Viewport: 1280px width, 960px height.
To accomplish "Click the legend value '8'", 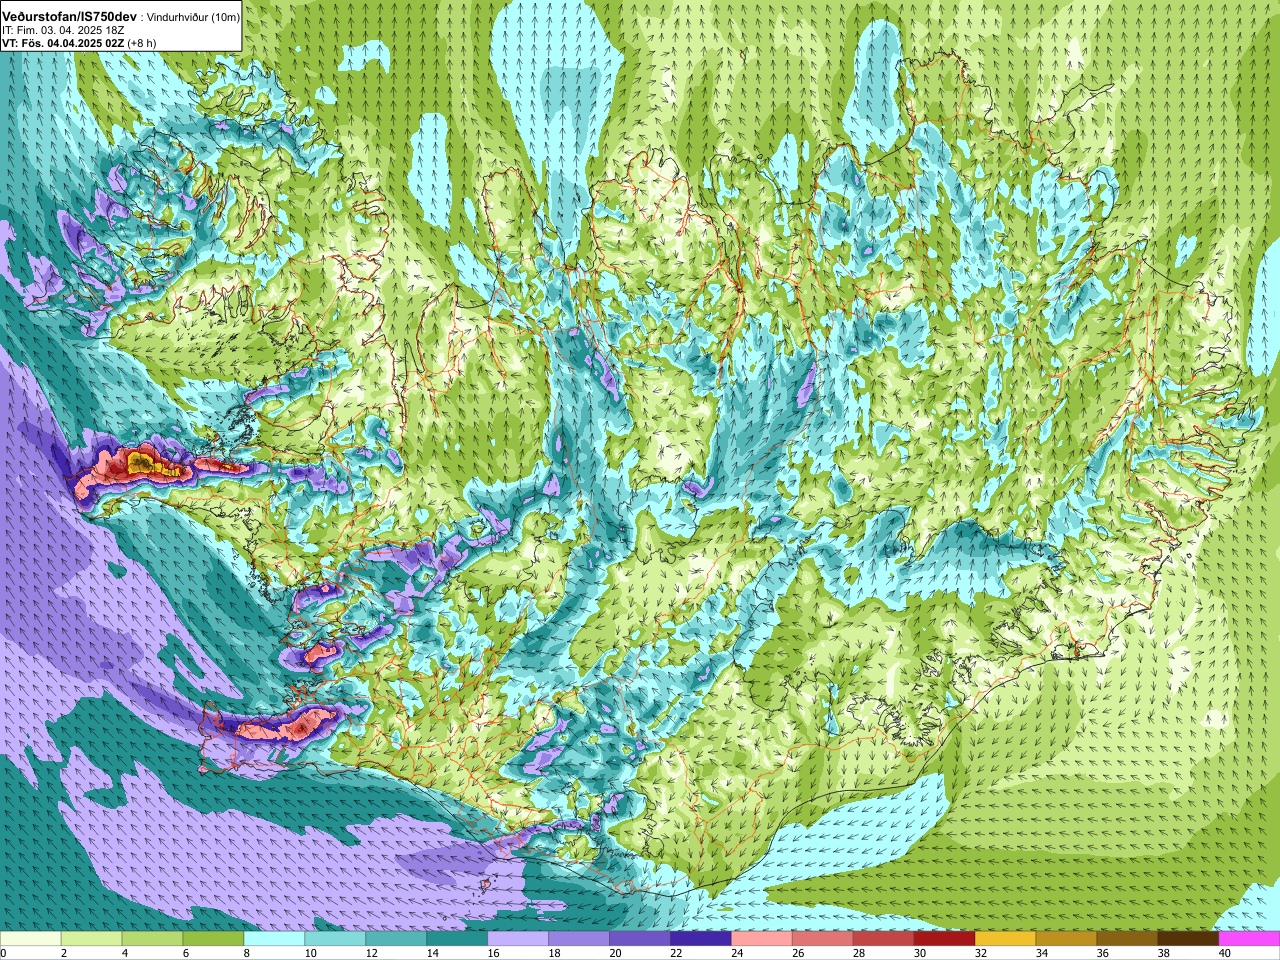I will click(245, 953).
